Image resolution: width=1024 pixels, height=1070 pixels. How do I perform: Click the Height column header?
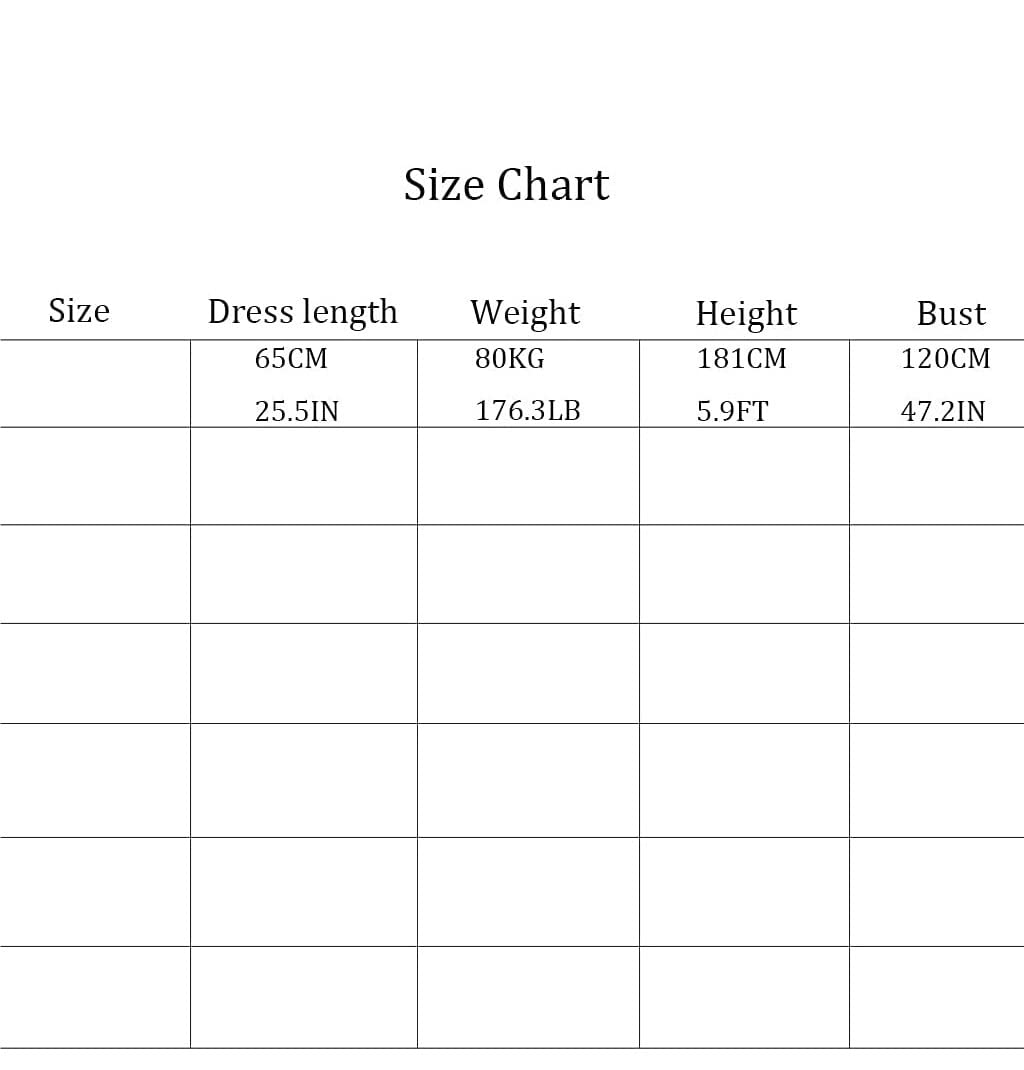click(x=746, y=315)
